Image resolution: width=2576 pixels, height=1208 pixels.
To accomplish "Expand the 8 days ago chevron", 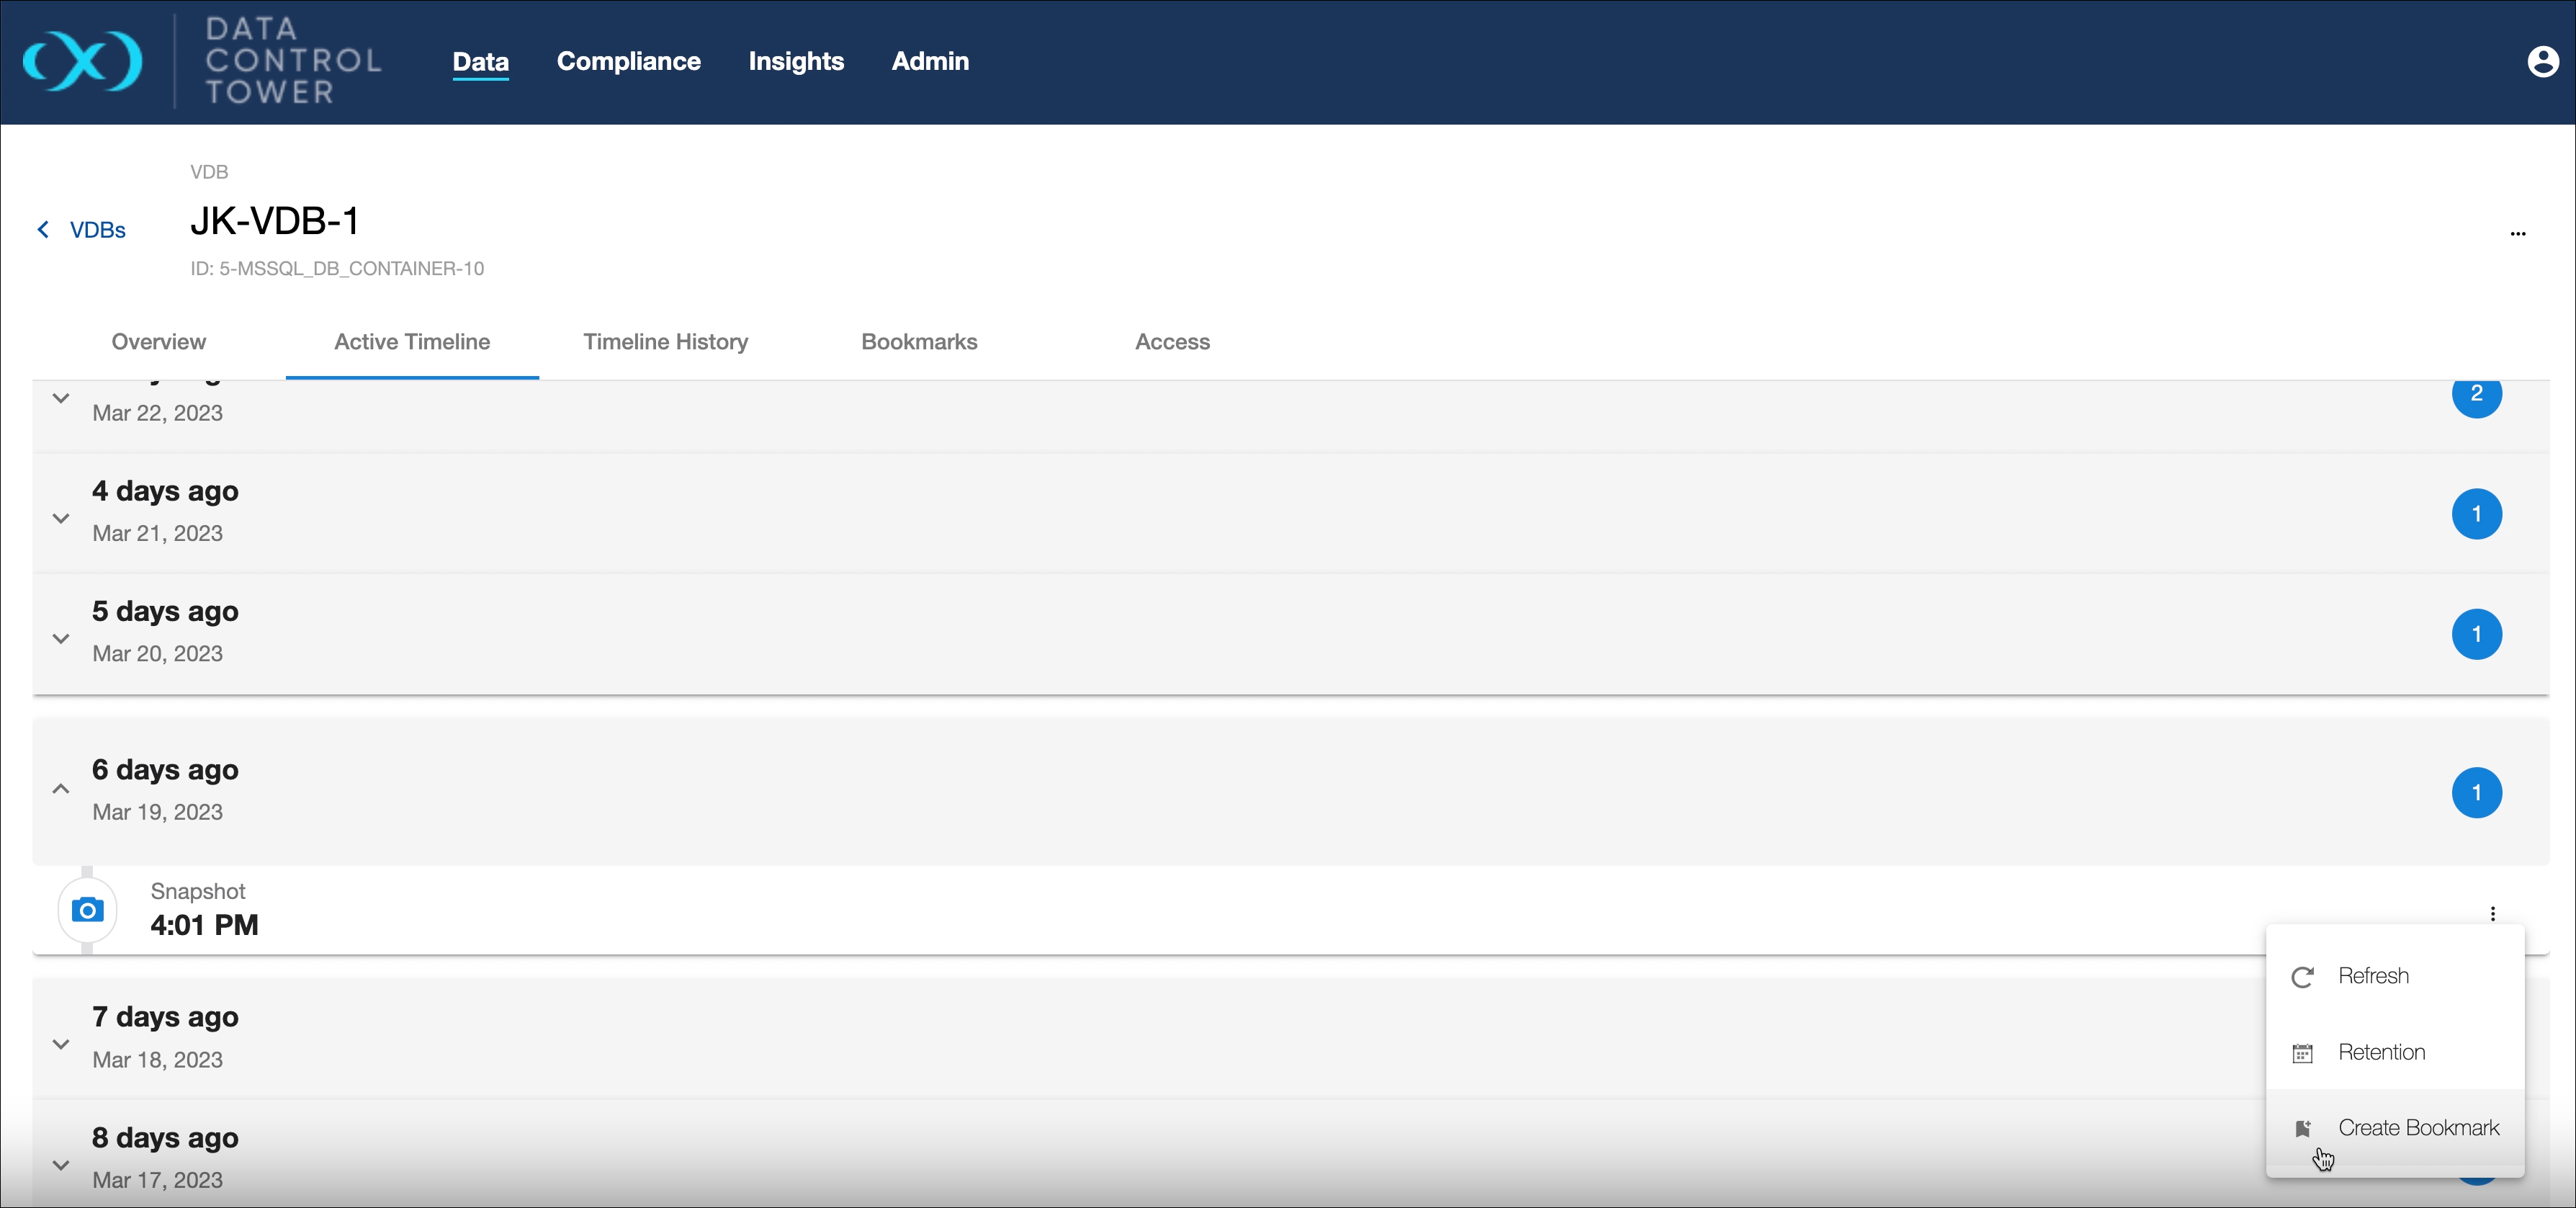I will pyautogui.click(x=61, y=1165).
